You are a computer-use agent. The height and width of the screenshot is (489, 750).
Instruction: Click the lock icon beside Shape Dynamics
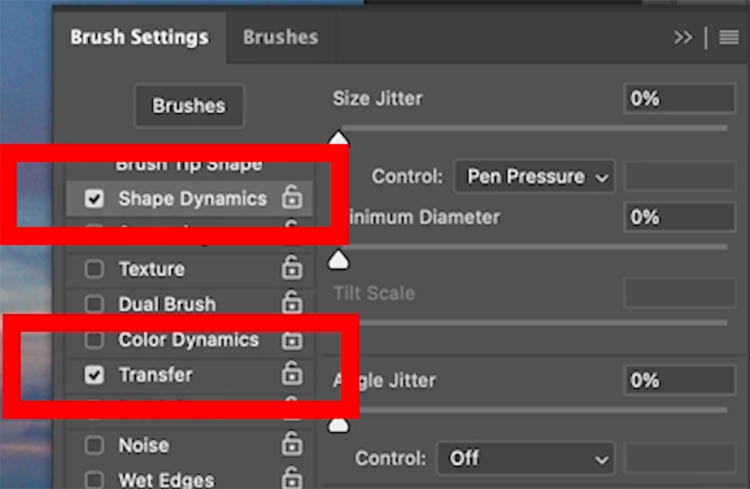[292, 197]
